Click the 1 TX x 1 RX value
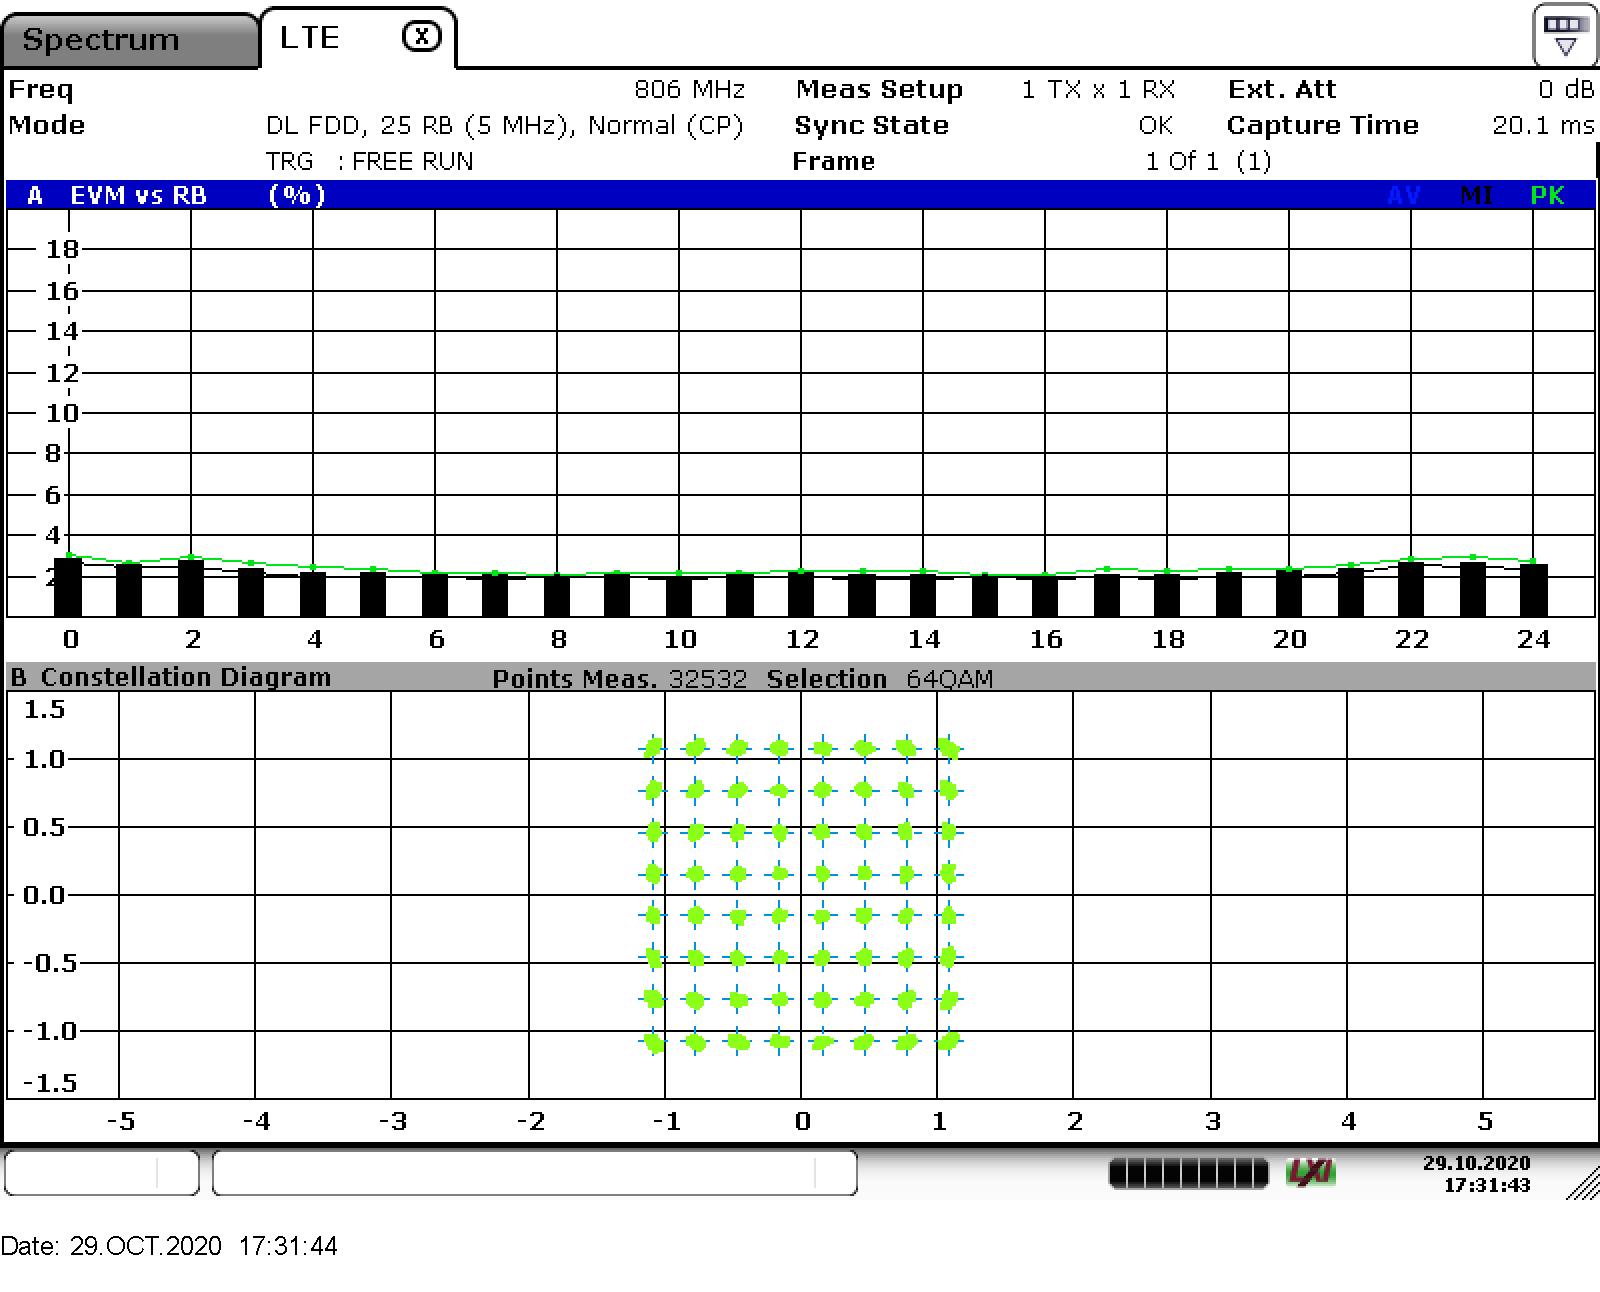The image size is (1600, 1292). (1098, 89)
